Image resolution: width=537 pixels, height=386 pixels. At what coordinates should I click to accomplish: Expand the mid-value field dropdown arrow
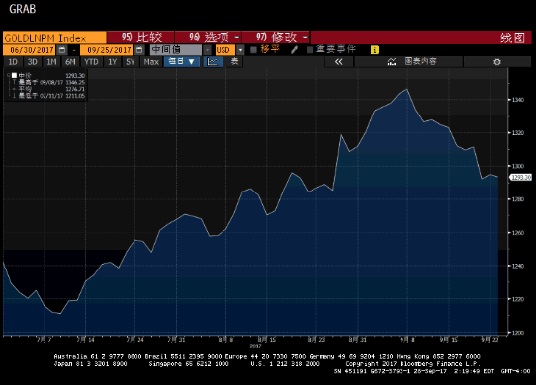(x=208, y=50)
